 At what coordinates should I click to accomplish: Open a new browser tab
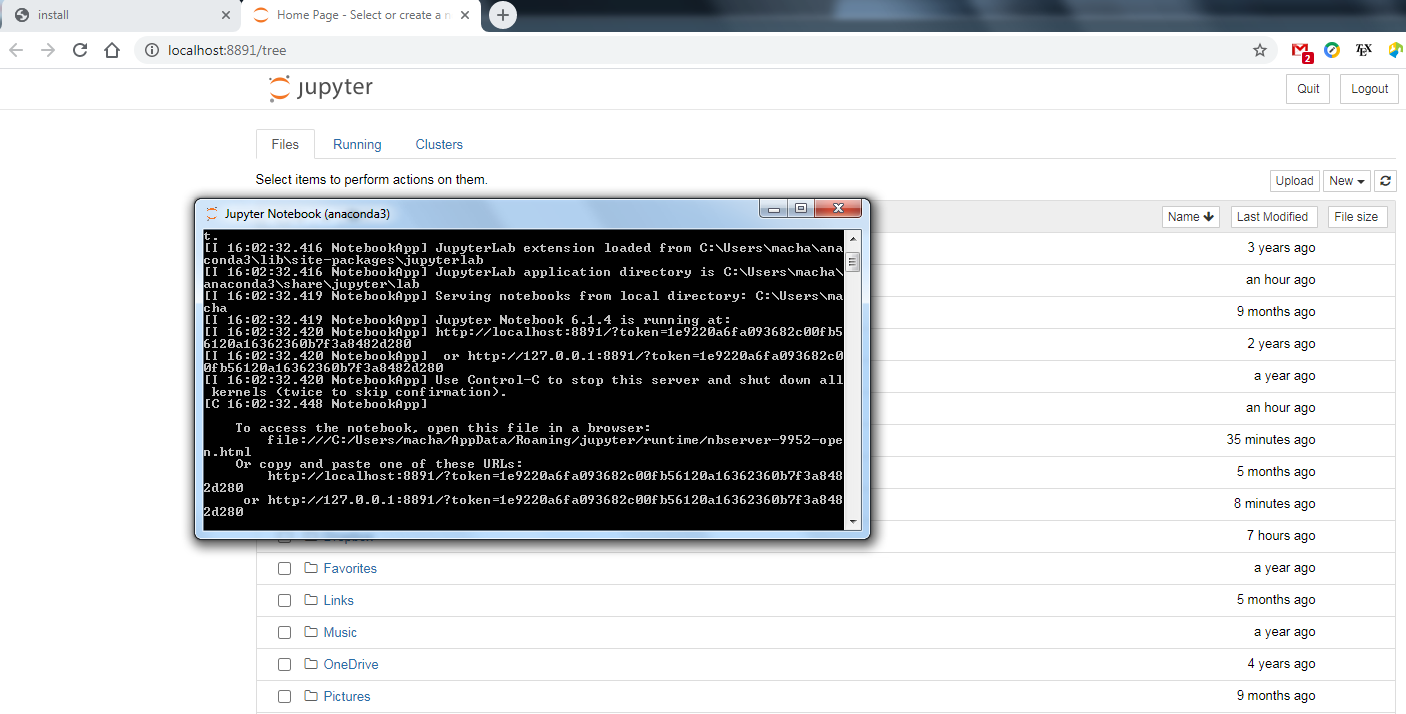pos(503,15)
